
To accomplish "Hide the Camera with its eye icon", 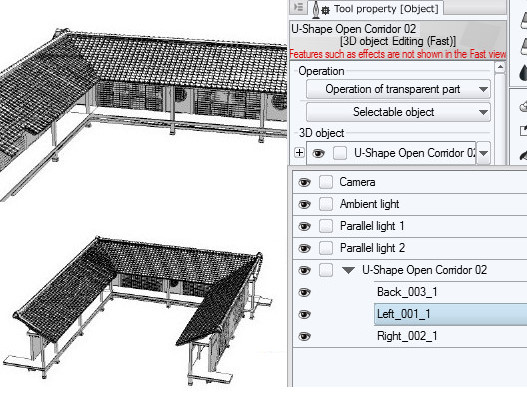I will [304, 182].
